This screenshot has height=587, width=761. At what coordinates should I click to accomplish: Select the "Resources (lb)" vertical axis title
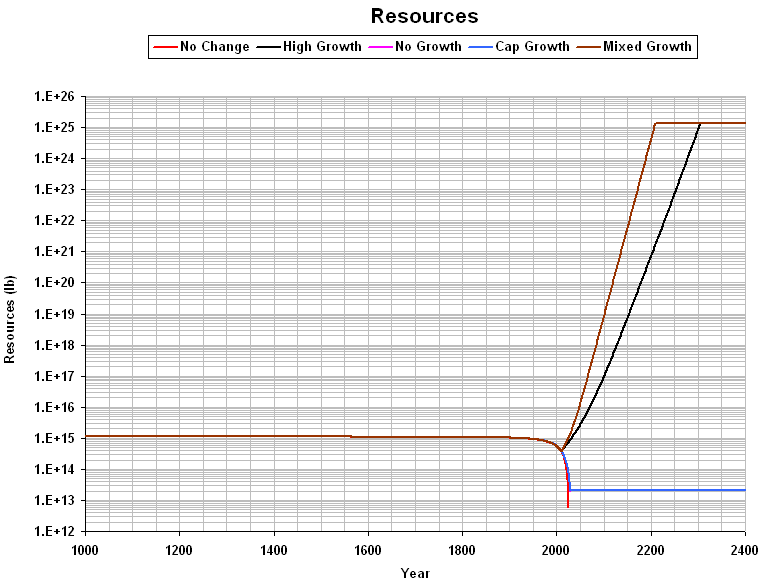coord(10,313)
